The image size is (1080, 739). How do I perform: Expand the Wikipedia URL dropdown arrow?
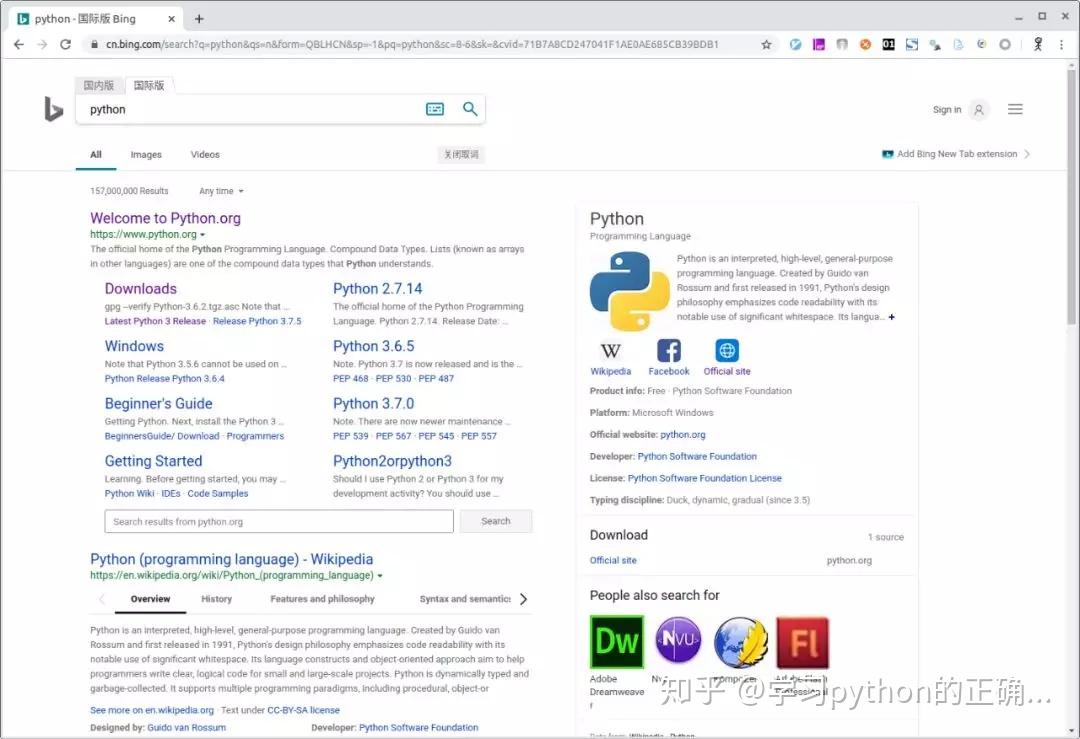[380, 576]
